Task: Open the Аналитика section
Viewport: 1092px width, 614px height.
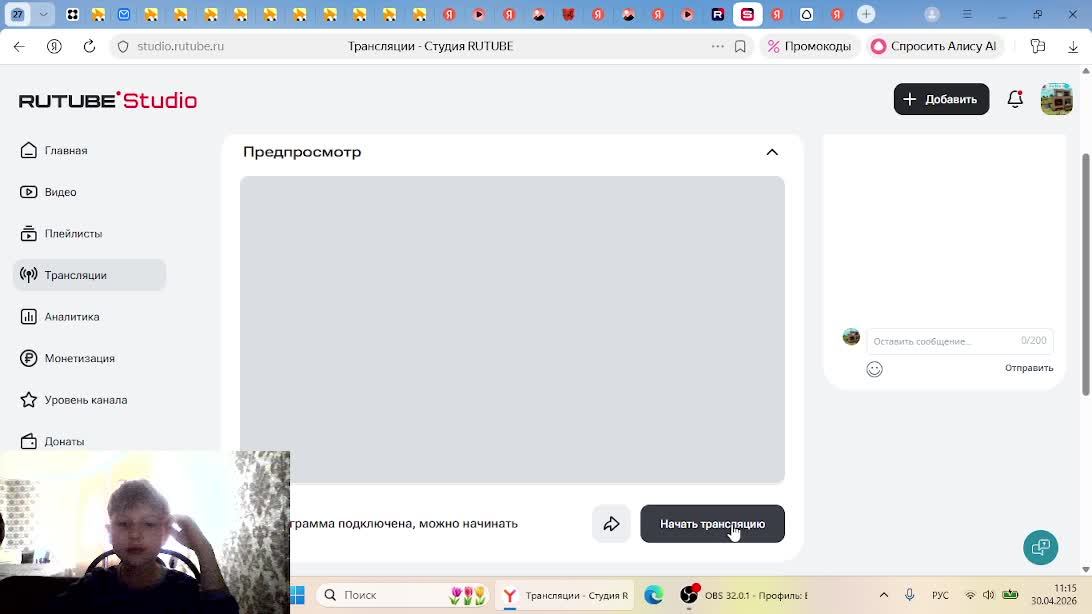Action: (x=60, y=317)
